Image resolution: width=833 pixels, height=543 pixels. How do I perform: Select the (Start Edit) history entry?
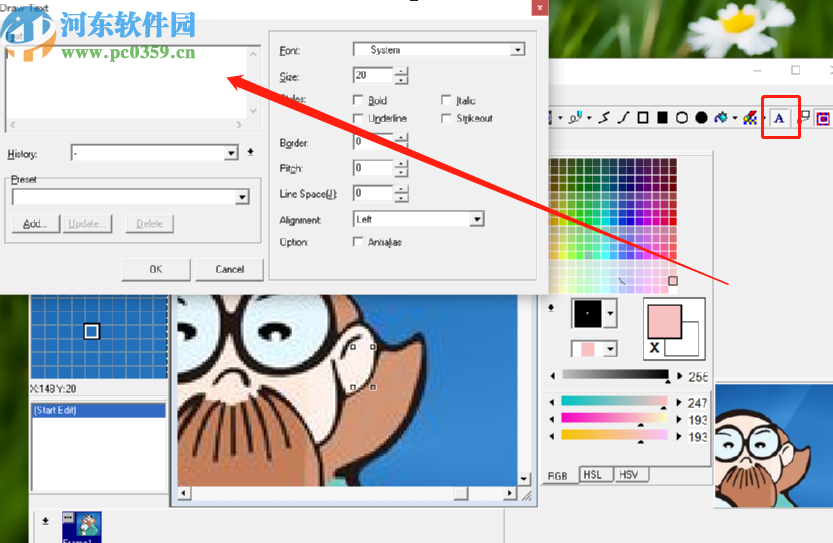coord(99,410)
